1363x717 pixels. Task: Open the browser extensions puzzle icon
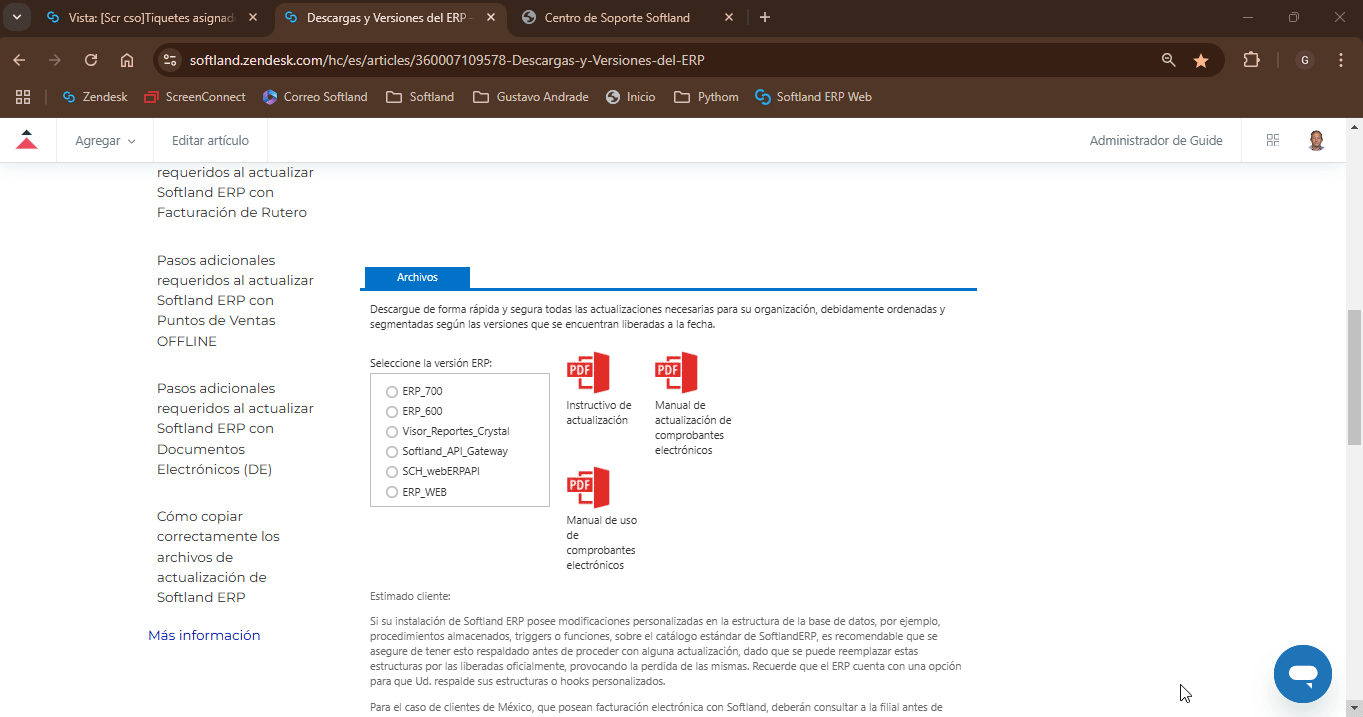point(1251,60)
